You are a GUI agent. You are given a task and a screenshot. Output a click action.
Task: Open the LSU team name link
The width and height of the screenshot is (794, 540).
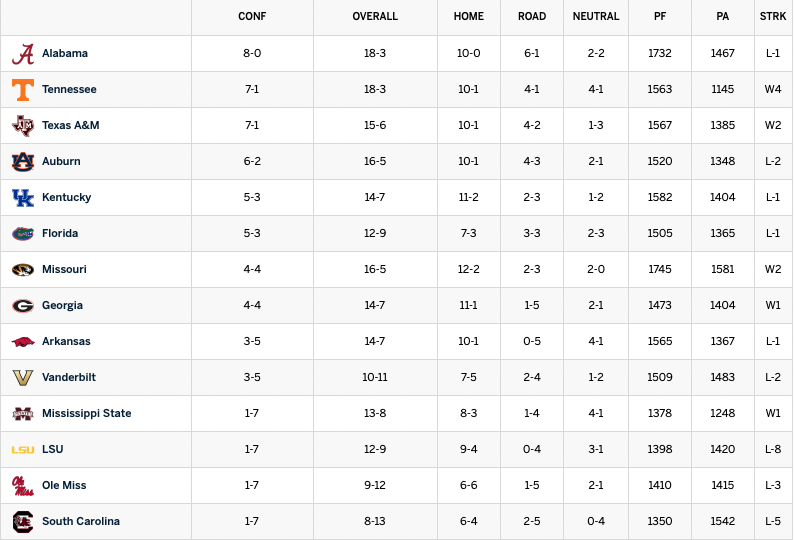click(53, 449)
